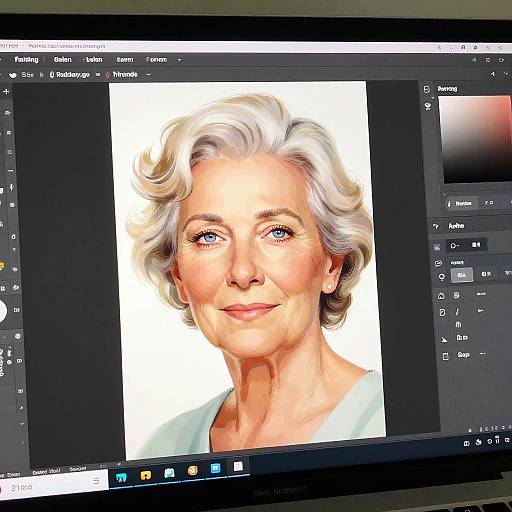512x512 pixels.
Task: Open the orange circular taskbar icon
Action: click(x=193, y=470)
